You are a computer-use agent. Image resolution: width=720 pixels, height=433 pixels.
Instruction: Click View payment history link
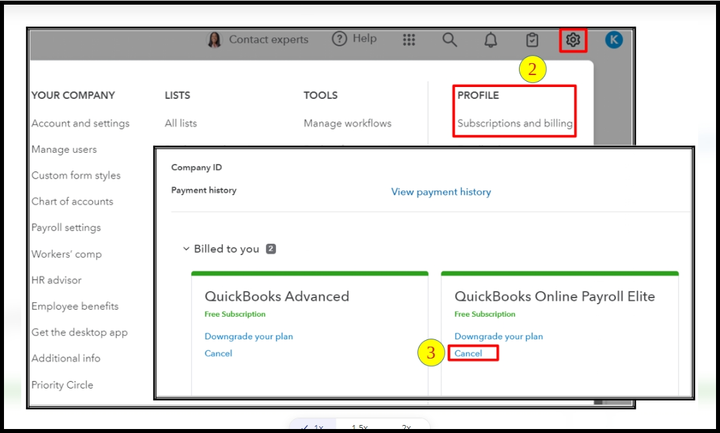coord(441,192)
